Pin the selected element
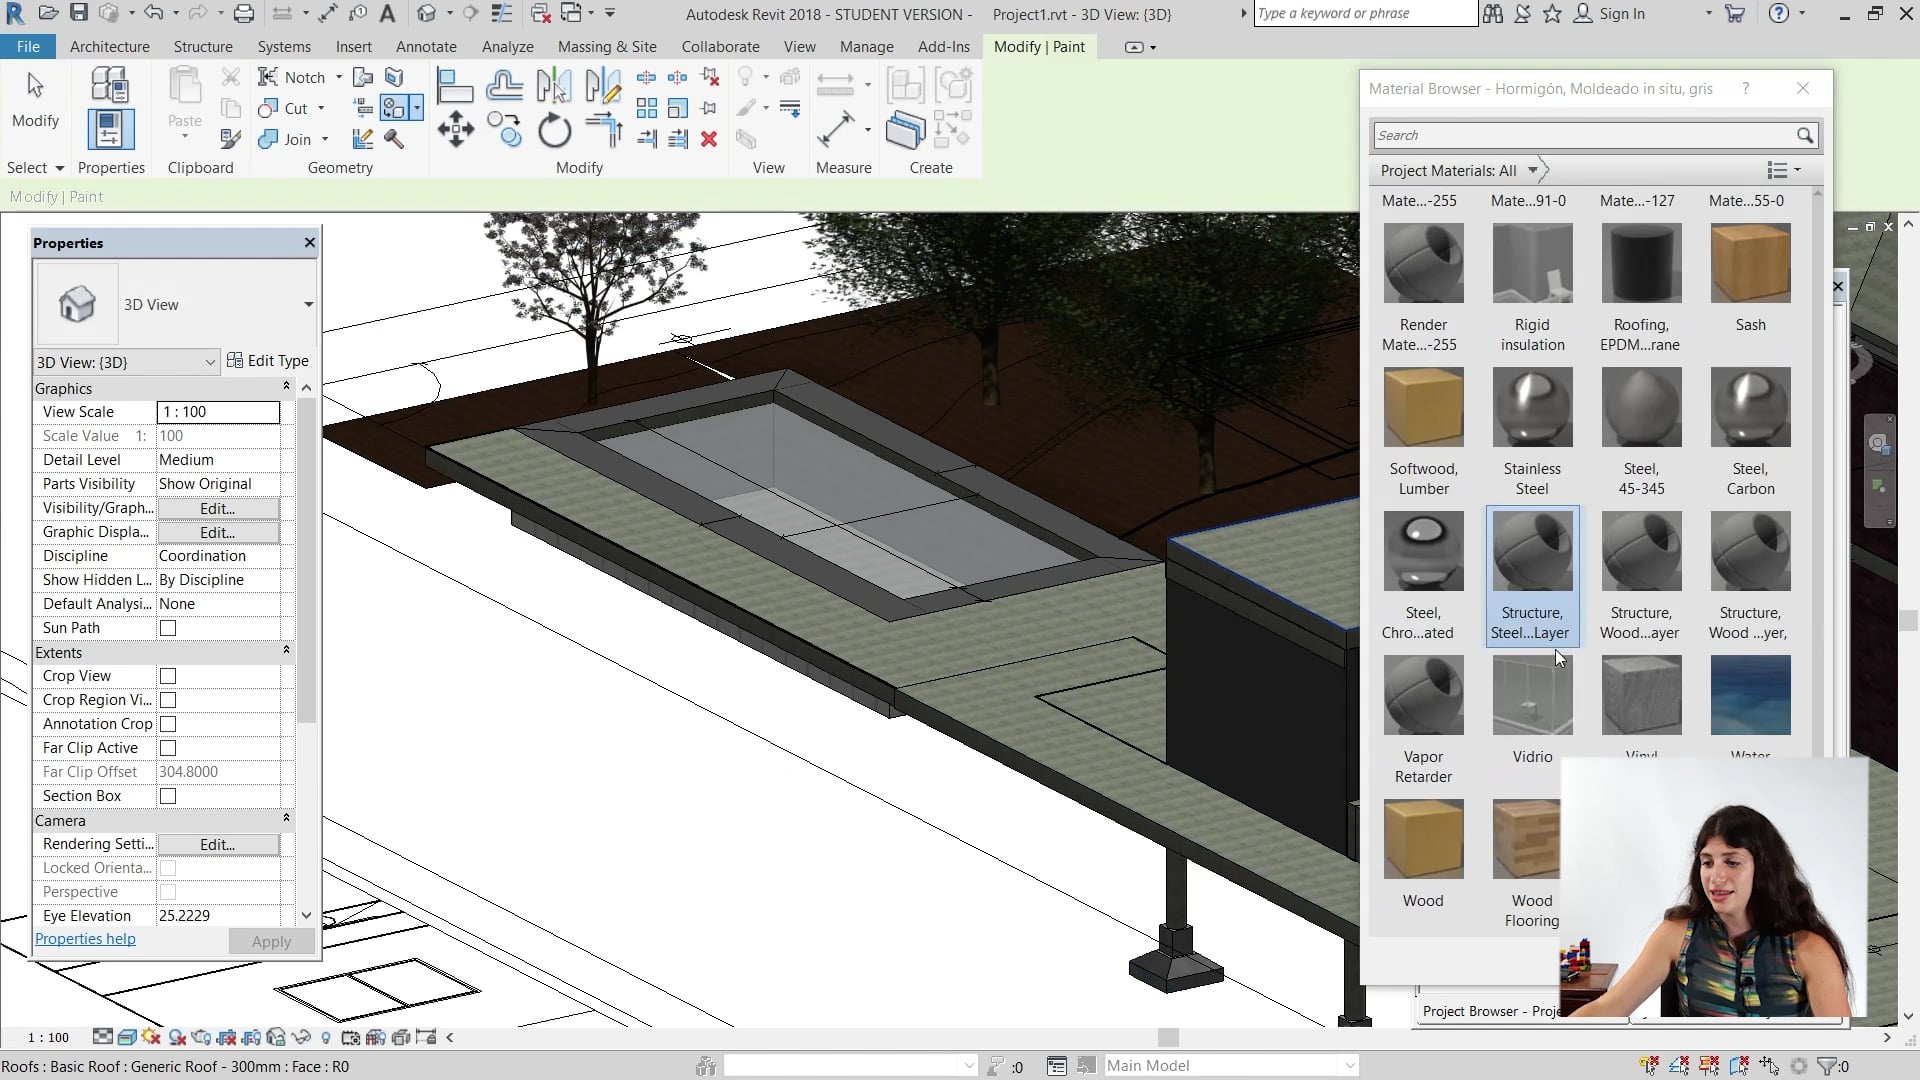 709,108
